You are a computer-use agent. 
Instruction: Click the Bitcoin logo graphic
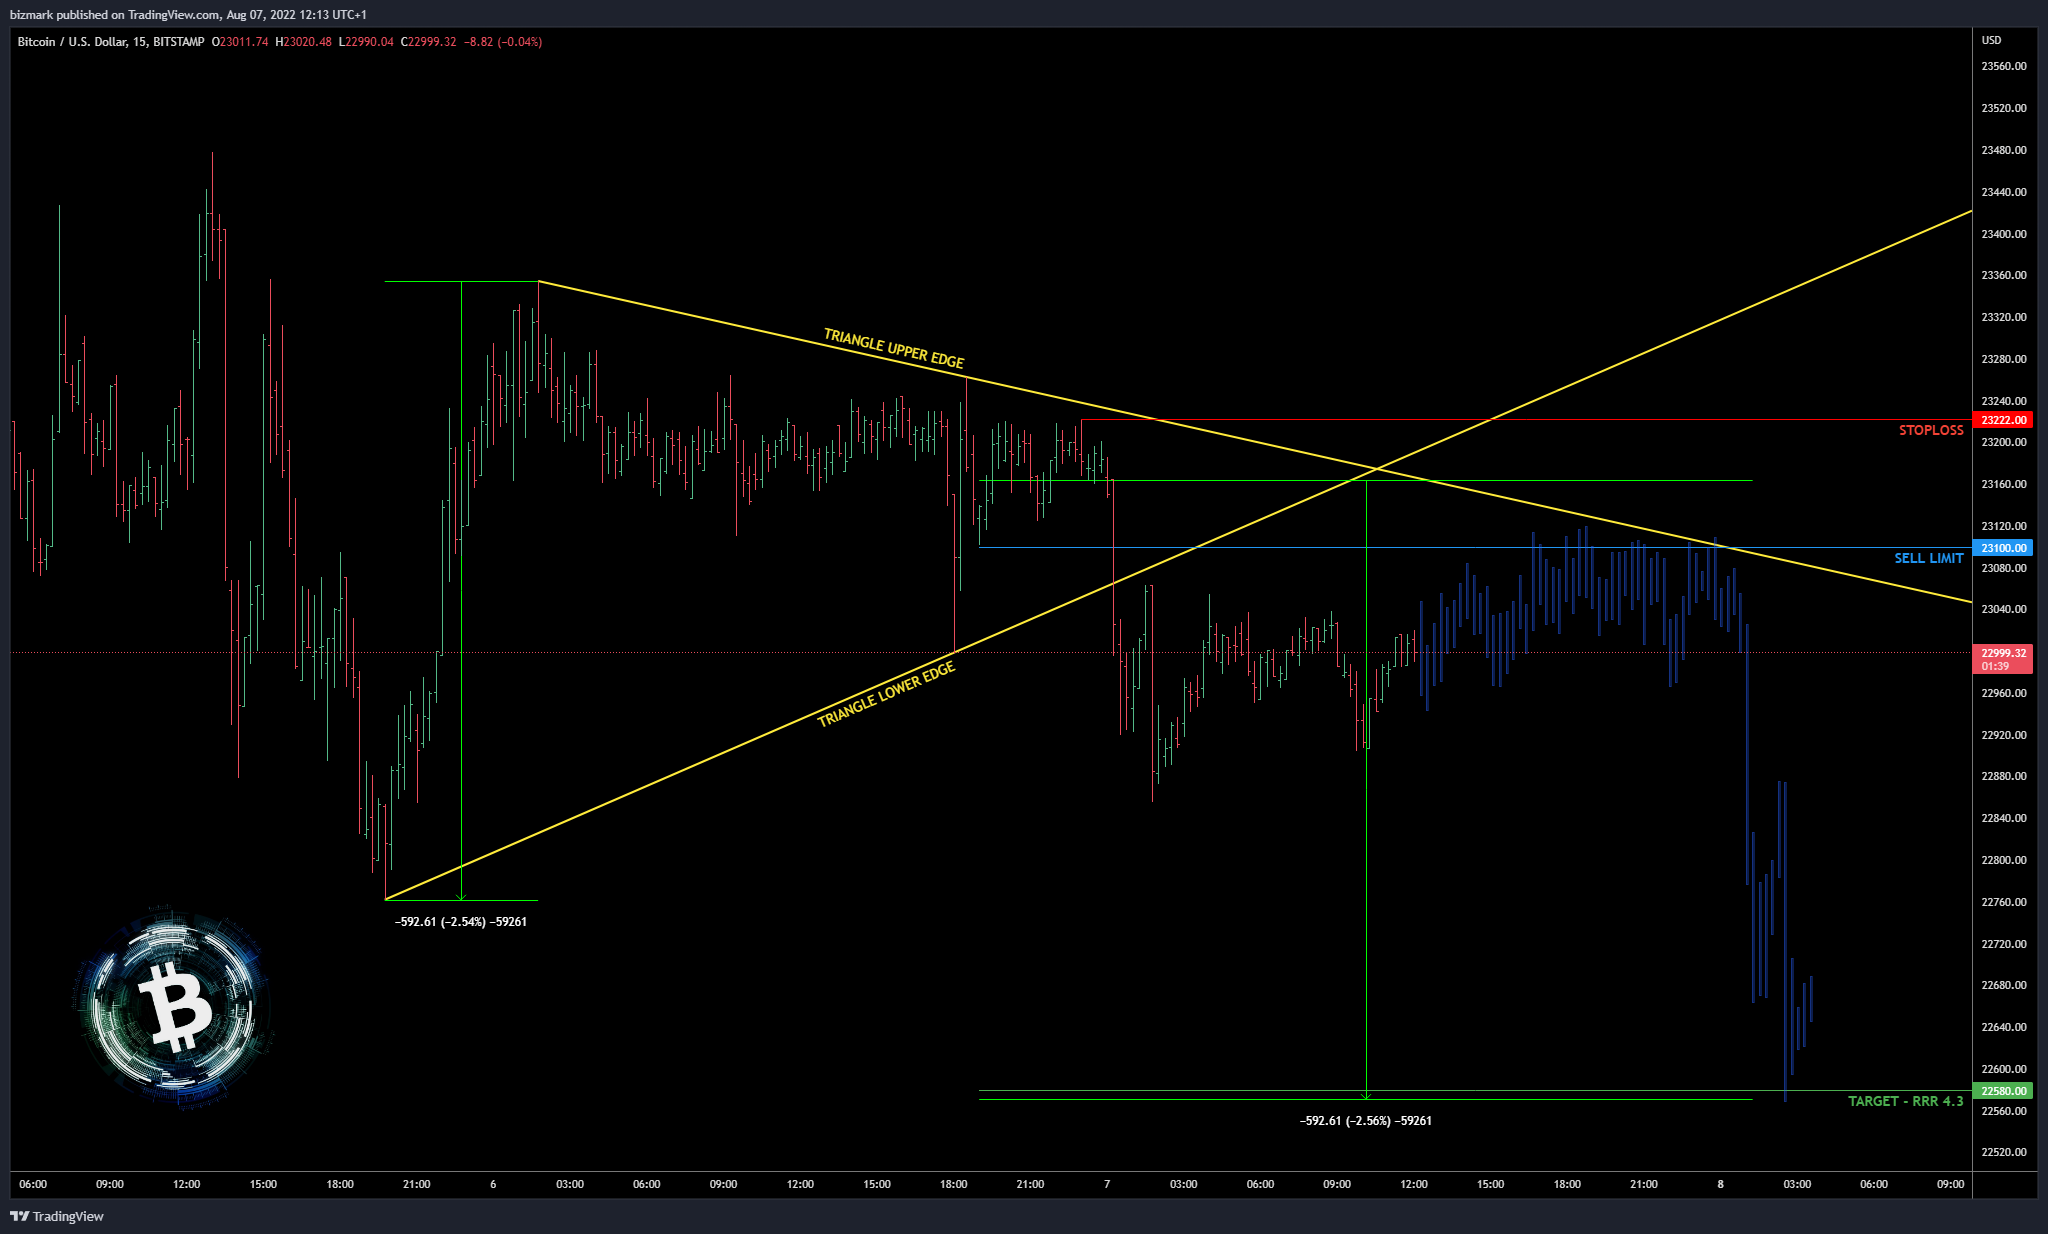(173, 1008)
